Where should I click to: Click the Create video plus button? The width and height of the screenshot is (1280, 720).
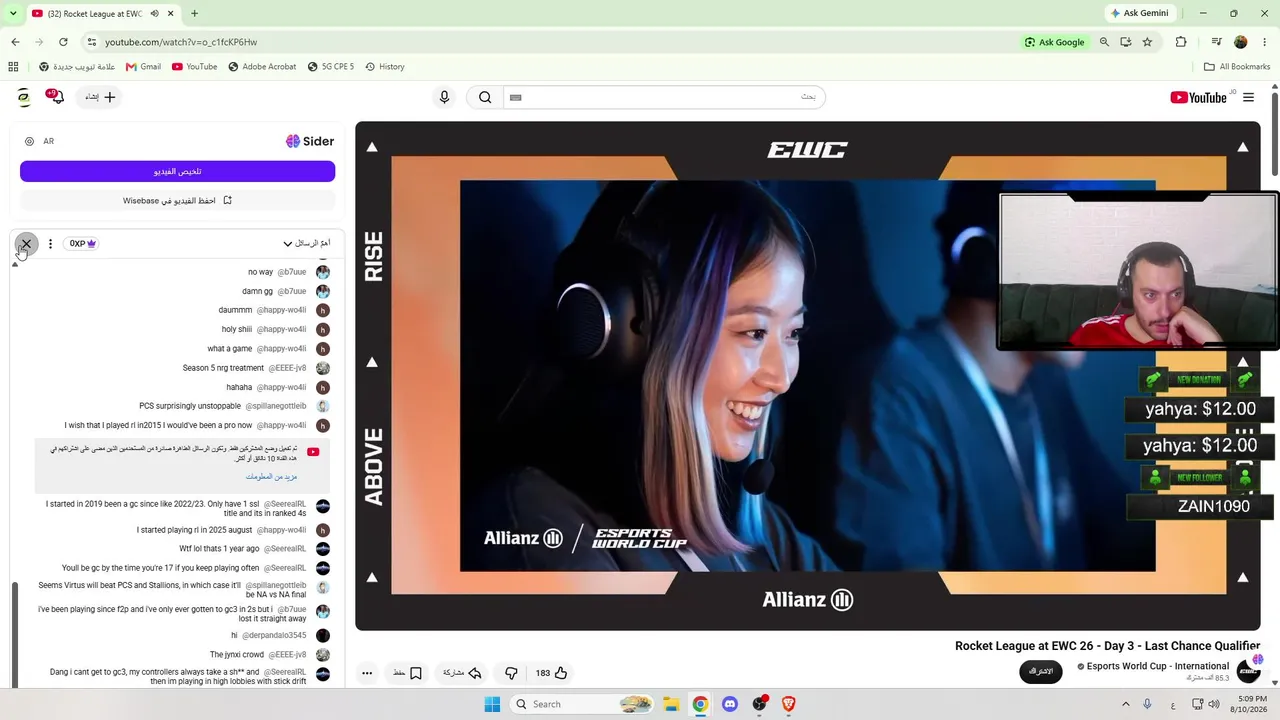tap(101, 97)
